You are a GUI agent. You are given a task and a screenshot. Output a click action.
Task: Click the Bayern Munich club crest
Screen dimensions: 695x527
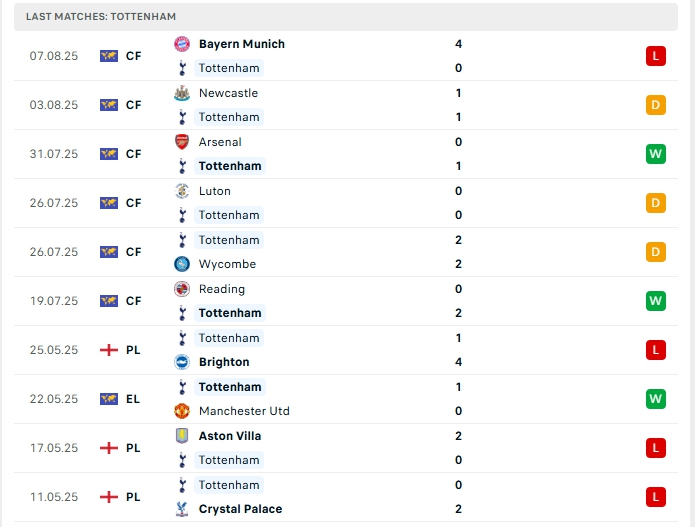click(x=182, y=44)
